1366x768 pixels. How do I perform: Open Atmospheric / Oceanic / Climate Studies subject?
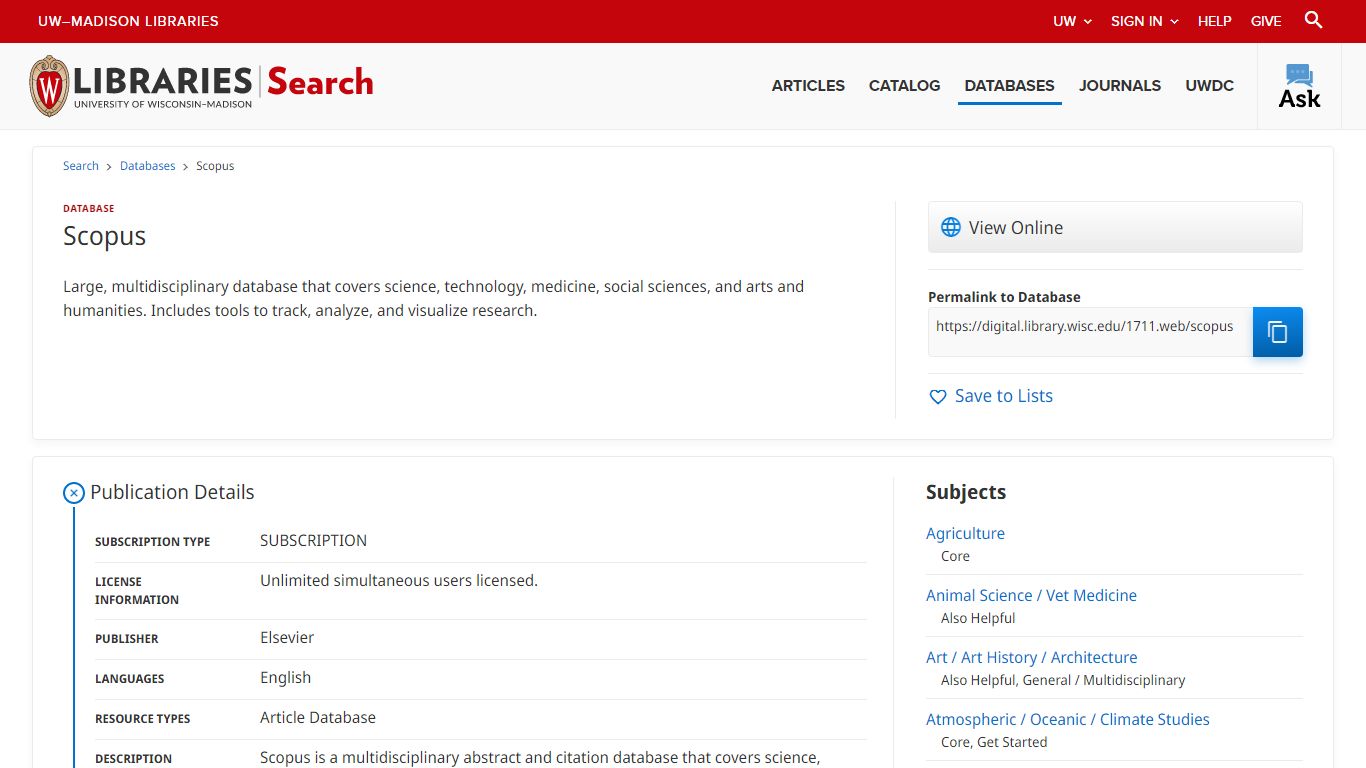tap(1067, 720)
